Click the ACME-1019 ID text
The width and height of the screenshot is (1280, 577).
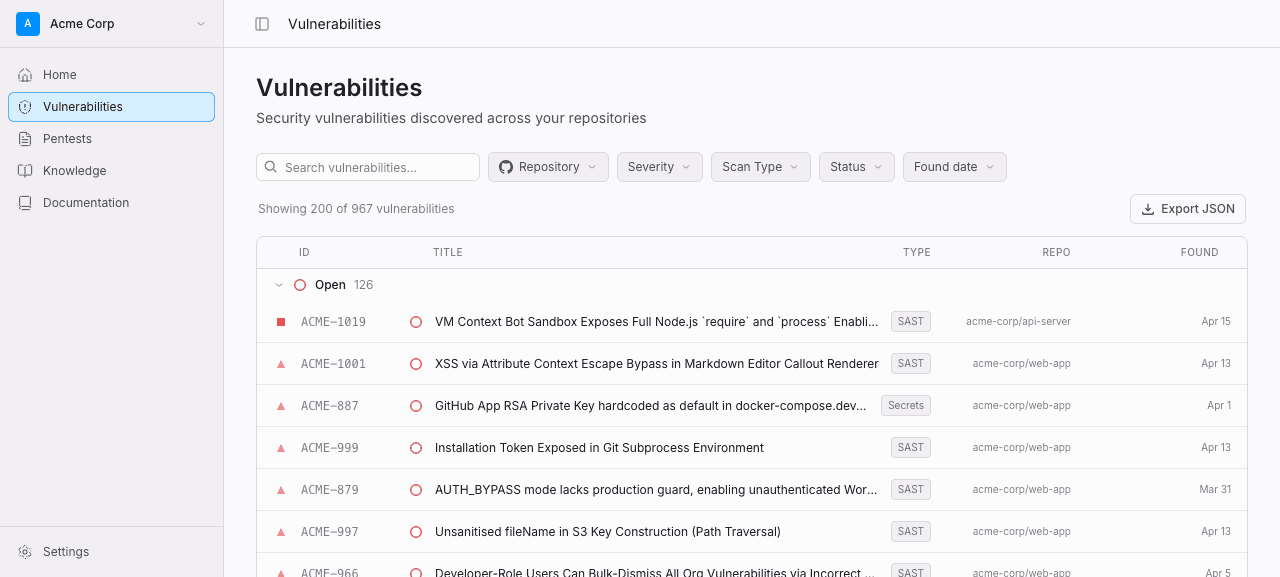click(333, 322)
